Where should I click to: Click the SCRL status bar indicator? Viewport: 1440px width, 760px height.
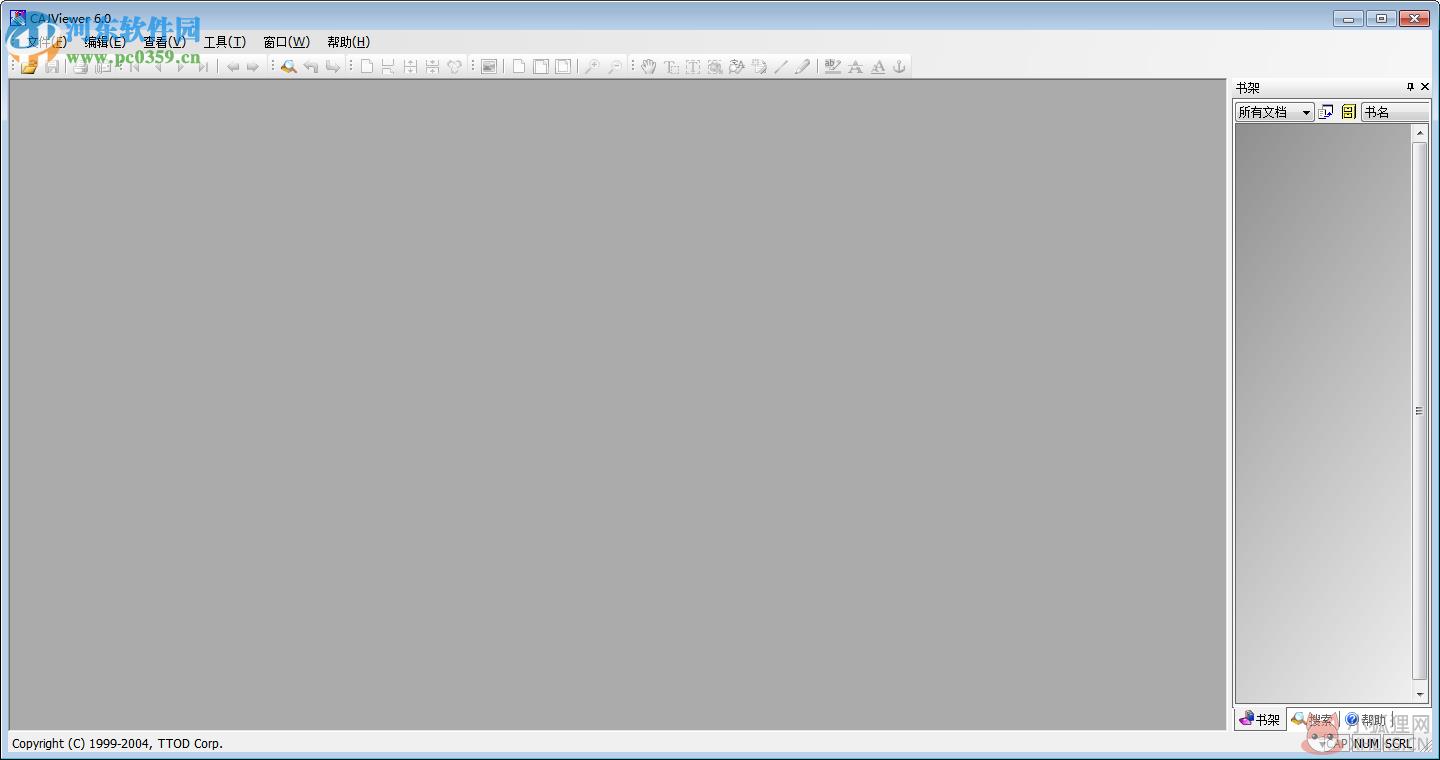[x=1398, y=743]
